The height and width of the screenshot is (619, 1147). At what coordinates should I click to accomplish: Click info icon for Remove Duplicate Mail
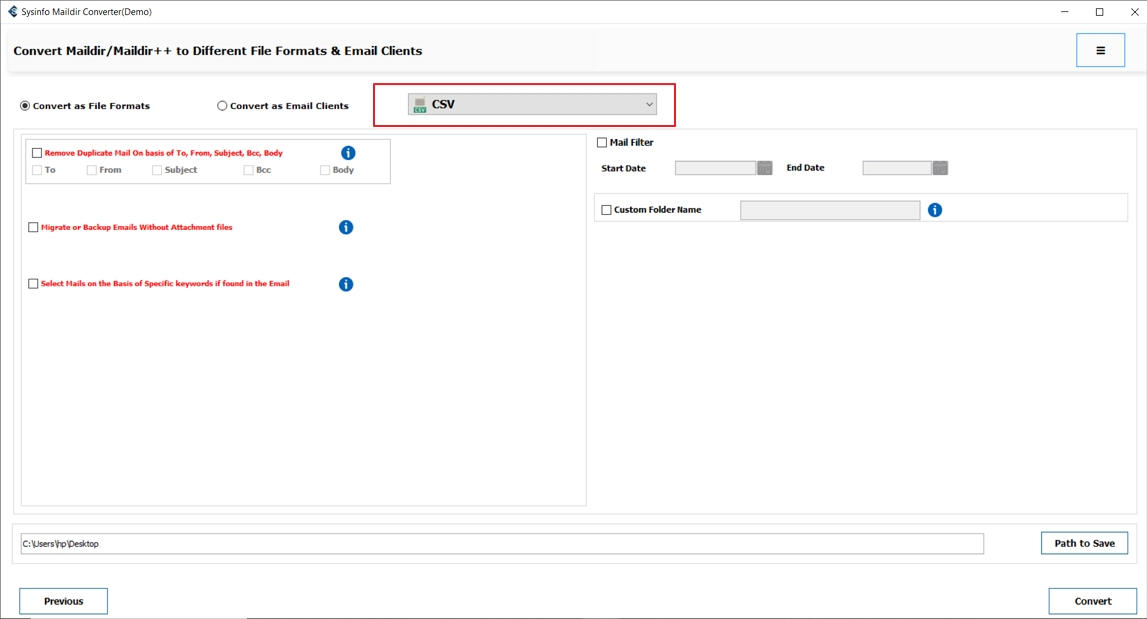click(x=348, y=153)
